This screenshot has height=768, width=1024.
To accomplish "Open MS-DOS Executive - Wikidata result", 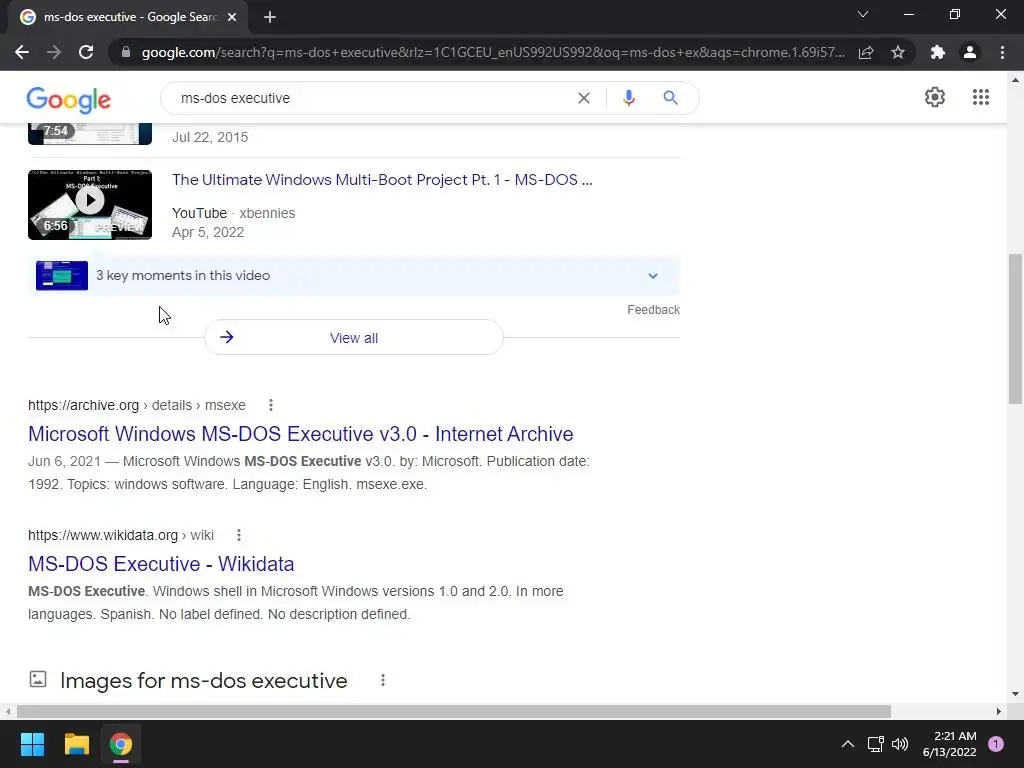I will (161, 564).
